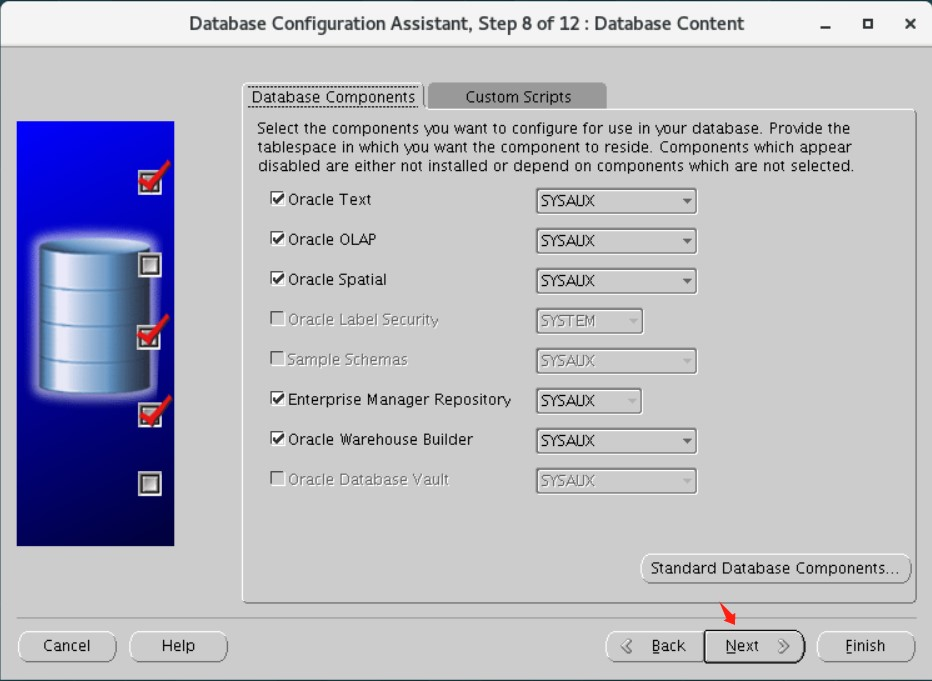Open Standard Database Components dialog
This screenshot has height=681, width=932.
(x=775, y=568)
